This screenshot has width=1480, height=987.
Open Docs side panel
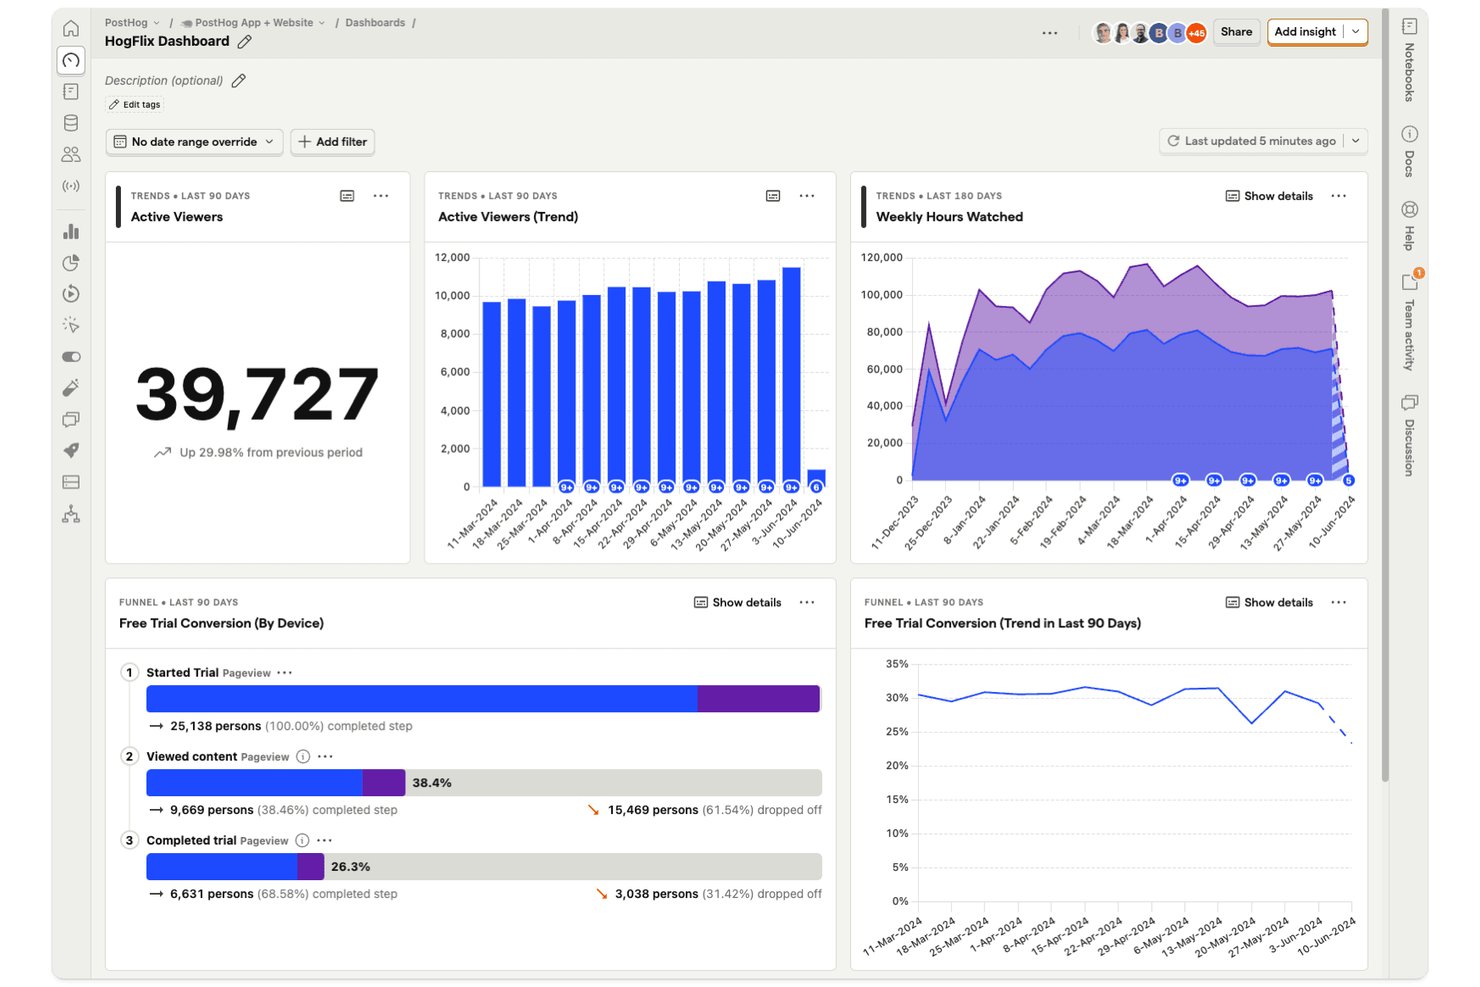[x=1409, y=151]
